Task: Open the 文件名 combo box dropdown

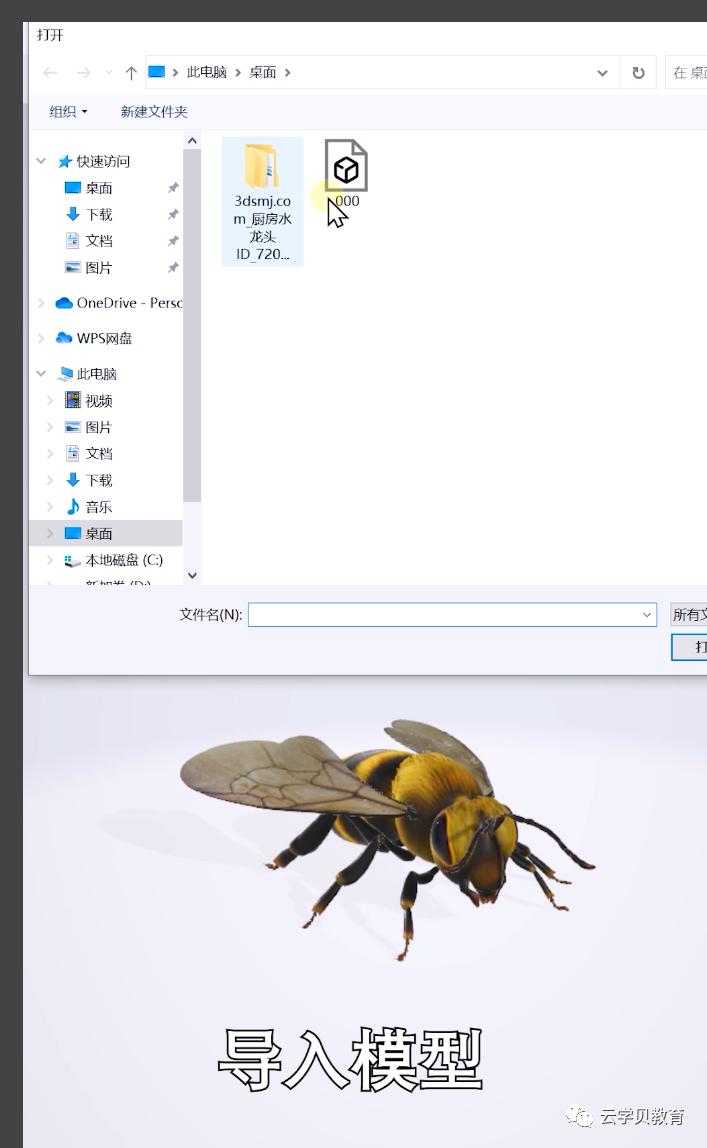Action: pos(646,615)
